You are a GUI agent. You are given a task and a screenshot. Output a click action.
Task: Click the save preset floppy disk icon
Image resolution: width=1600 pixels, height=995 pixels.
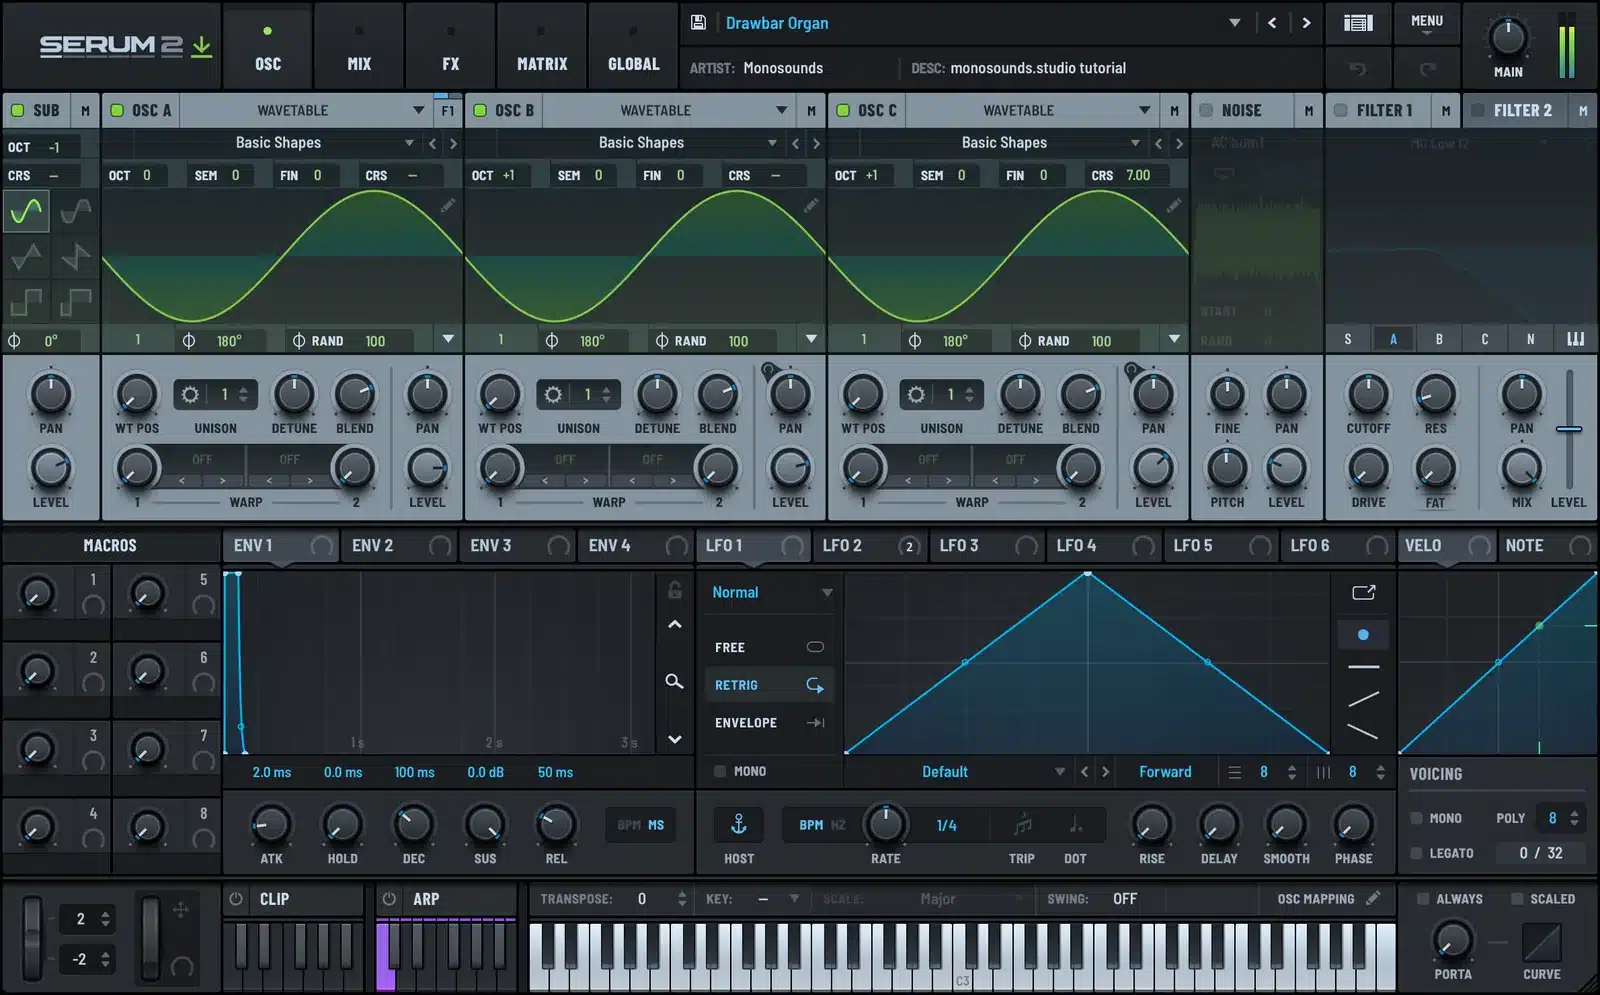698,22
